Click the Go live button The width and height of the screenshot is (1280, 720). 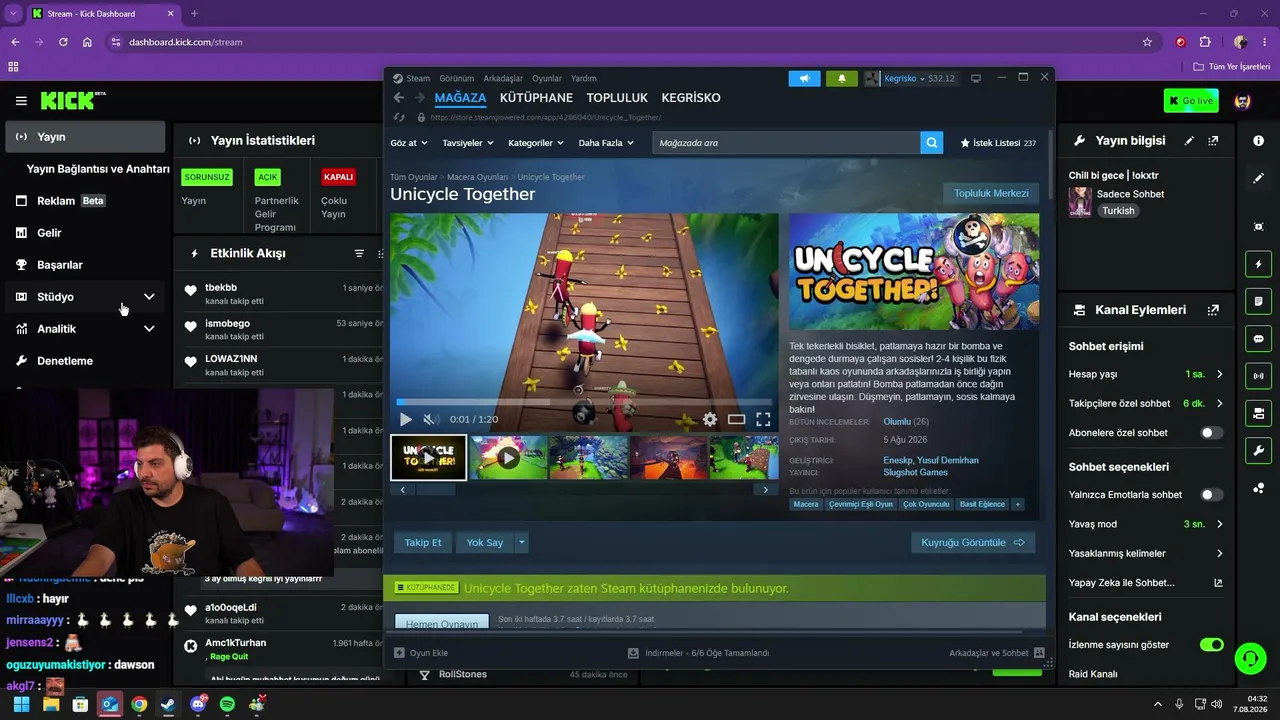click(x=1191, y=101)
